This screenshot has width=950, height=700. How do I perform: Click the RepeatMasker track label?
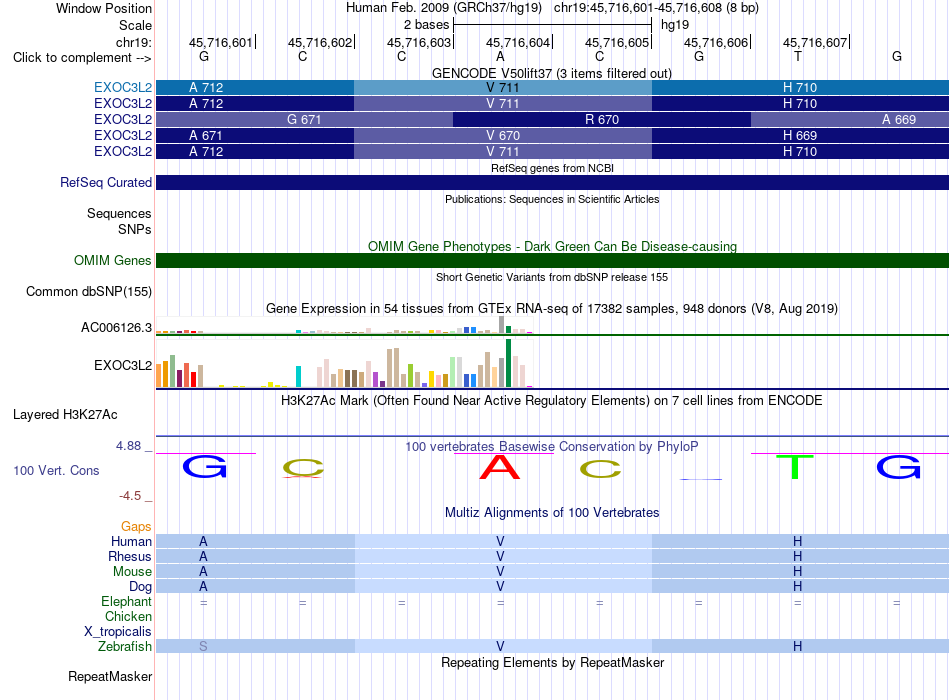coord(110,676)
